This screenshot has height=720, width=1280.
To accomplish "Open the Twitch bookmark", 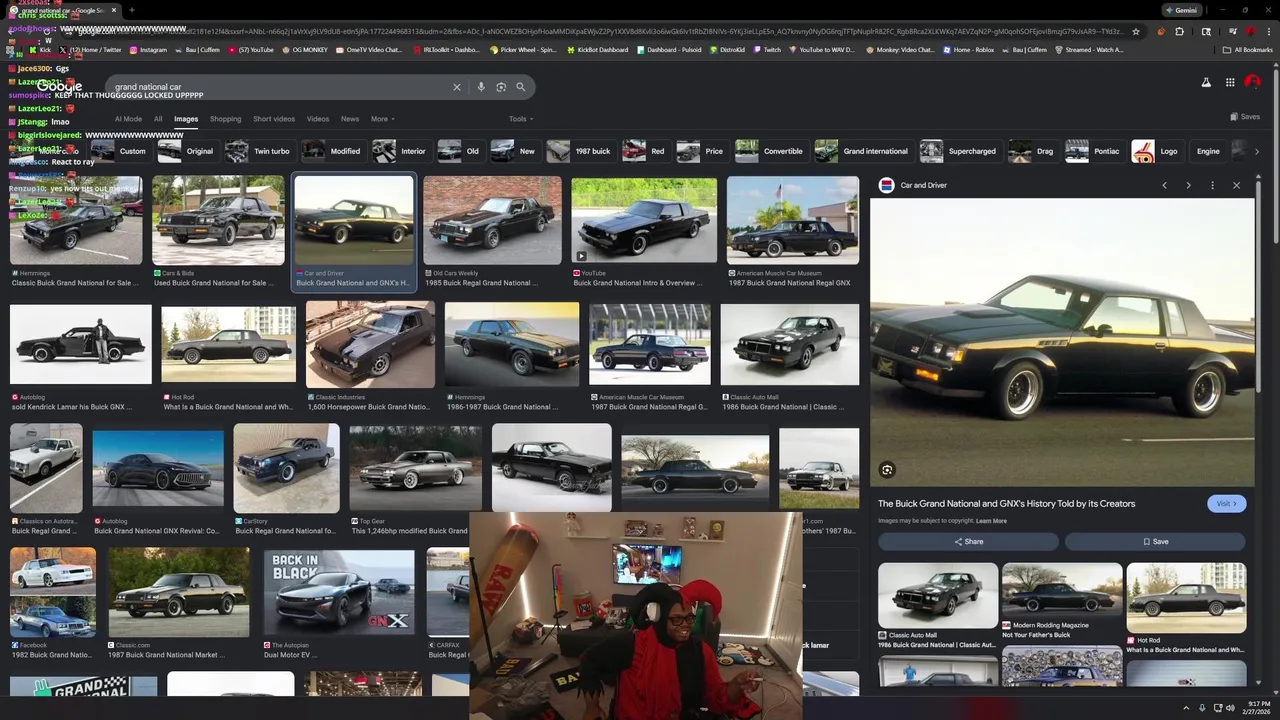I will (766, 50).
